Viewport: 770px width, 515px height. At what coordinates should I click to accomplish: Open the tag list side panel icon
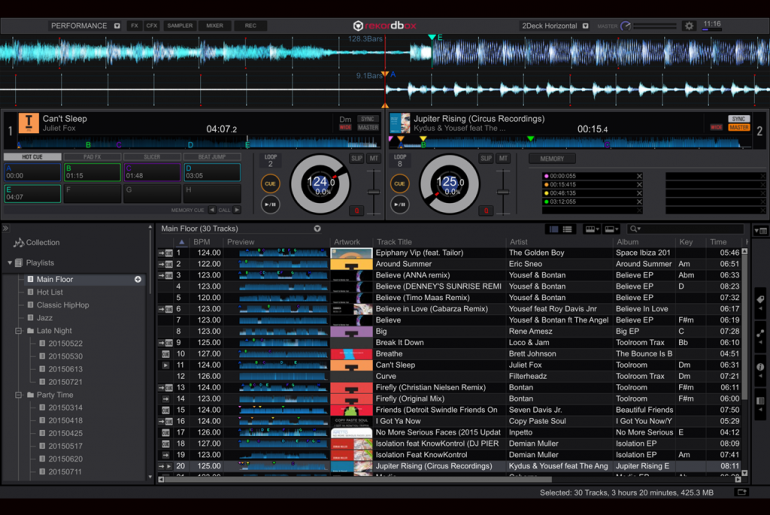[x=760, y=299]
